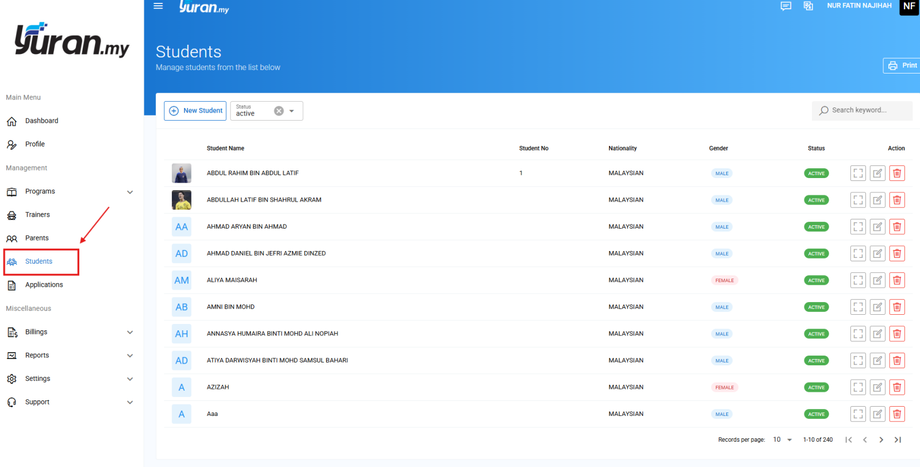Delete student AMNI BIN MOHD

[x=897, y=307]
